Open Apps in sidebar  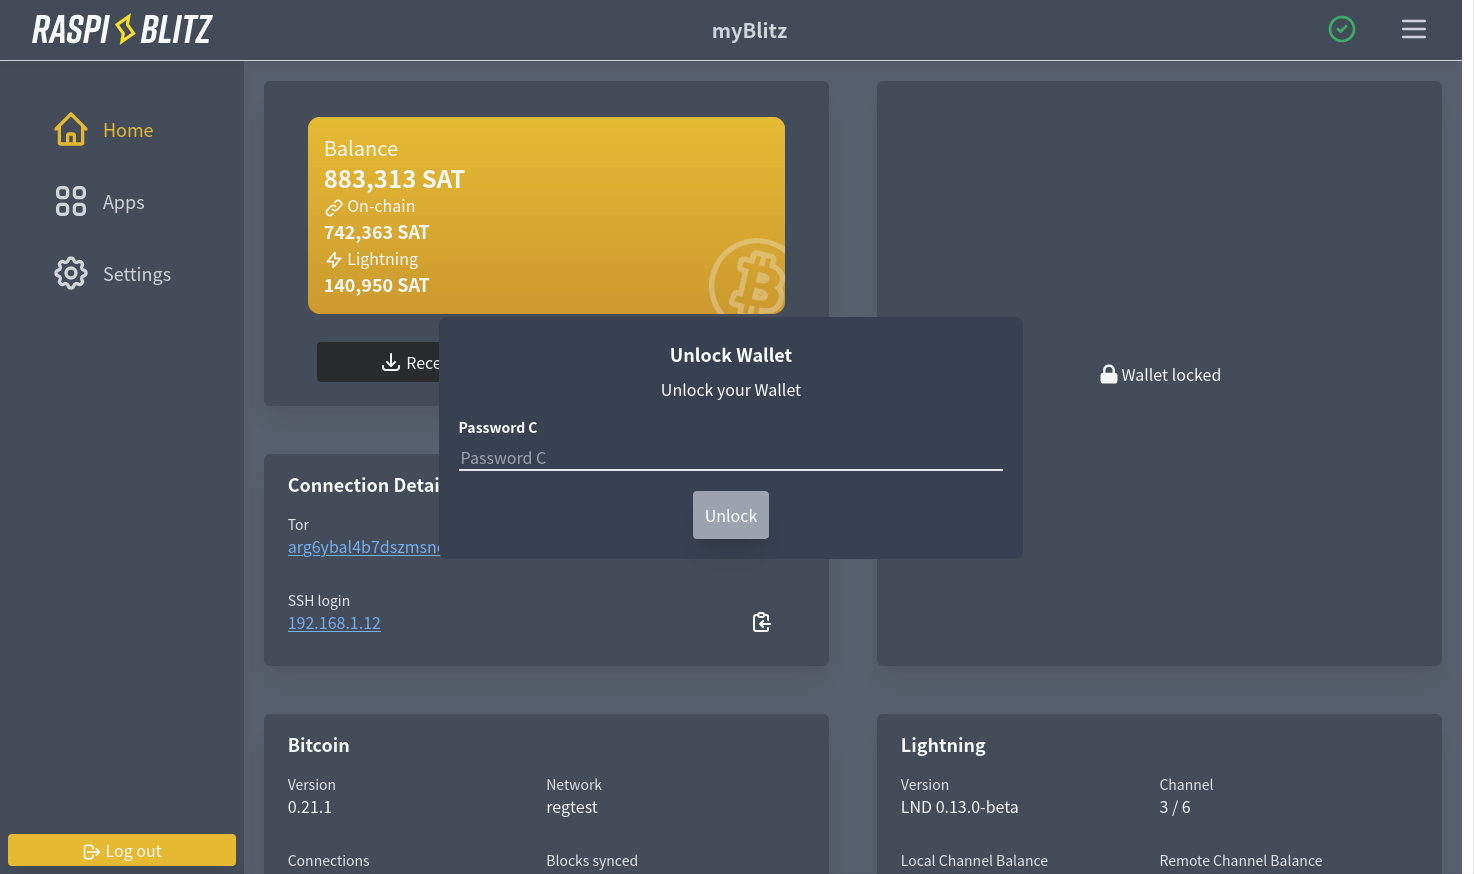click(x=124, y=202)
